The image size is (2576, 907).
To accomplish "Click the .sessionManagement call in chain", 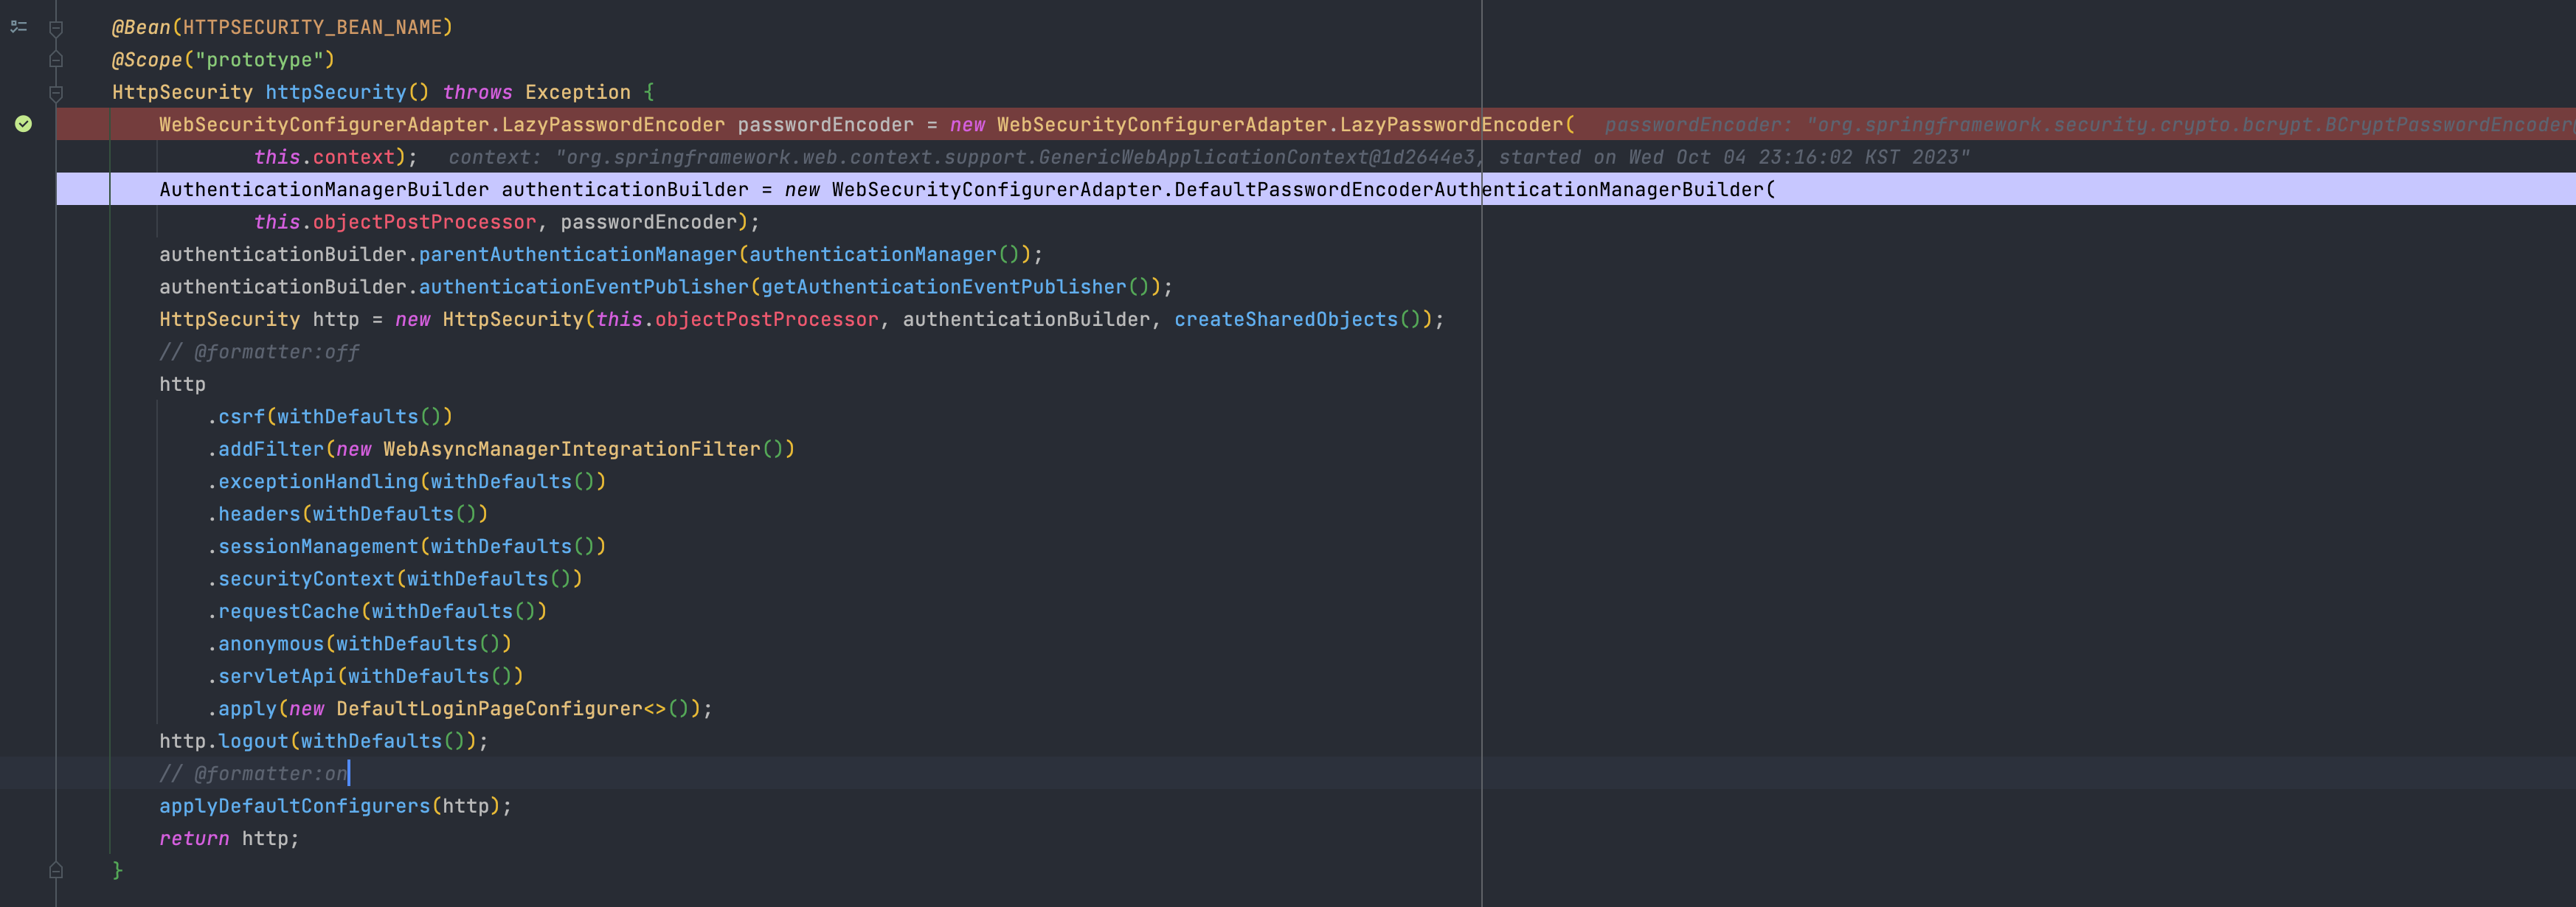I will click(x=317, y=547).
